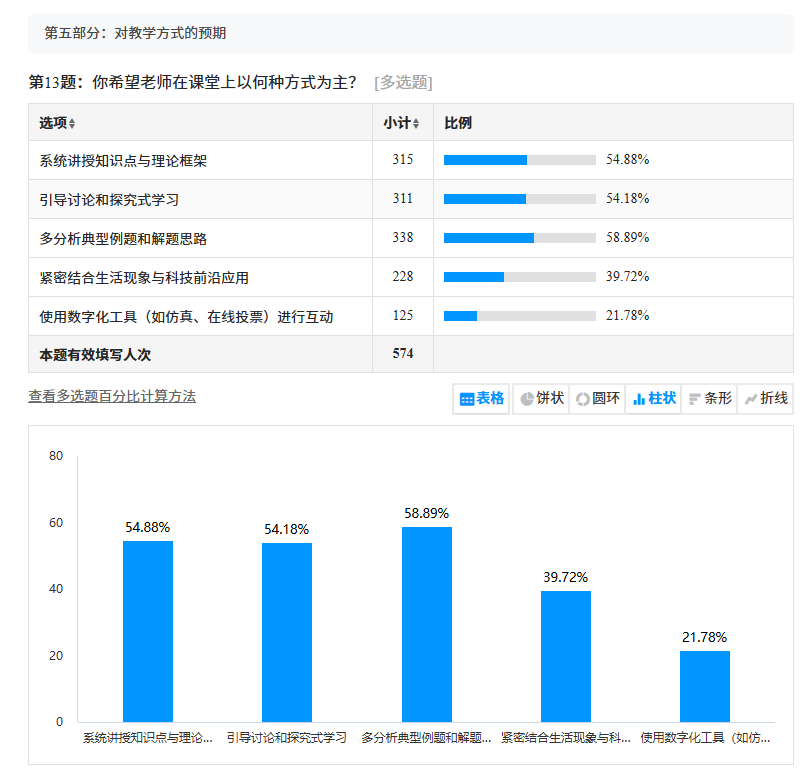The height and width of the screenshot is (772, 811).
Task: Sort by the 选项 column arrows
Action: (72, 124)
